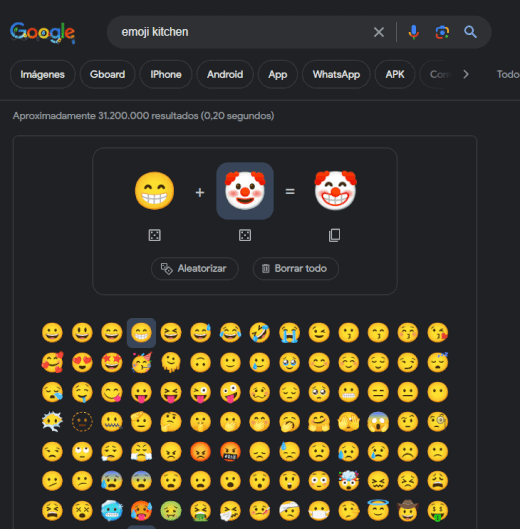Pick the face with medical mask emoji
Image resolution: width=520 pixels, height=529 pixels.
point(319,511)
